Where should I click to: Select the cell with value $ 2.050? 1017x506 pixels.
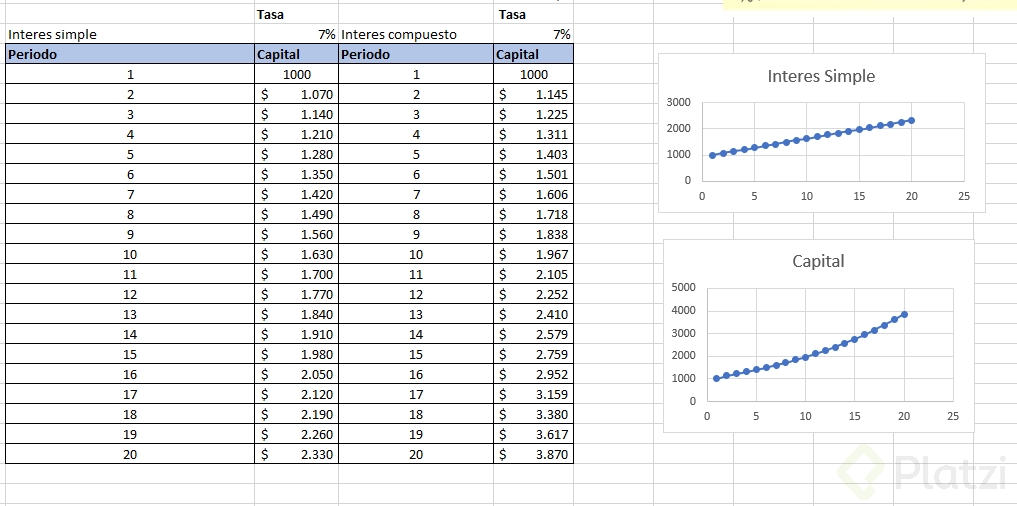(296, 374)
